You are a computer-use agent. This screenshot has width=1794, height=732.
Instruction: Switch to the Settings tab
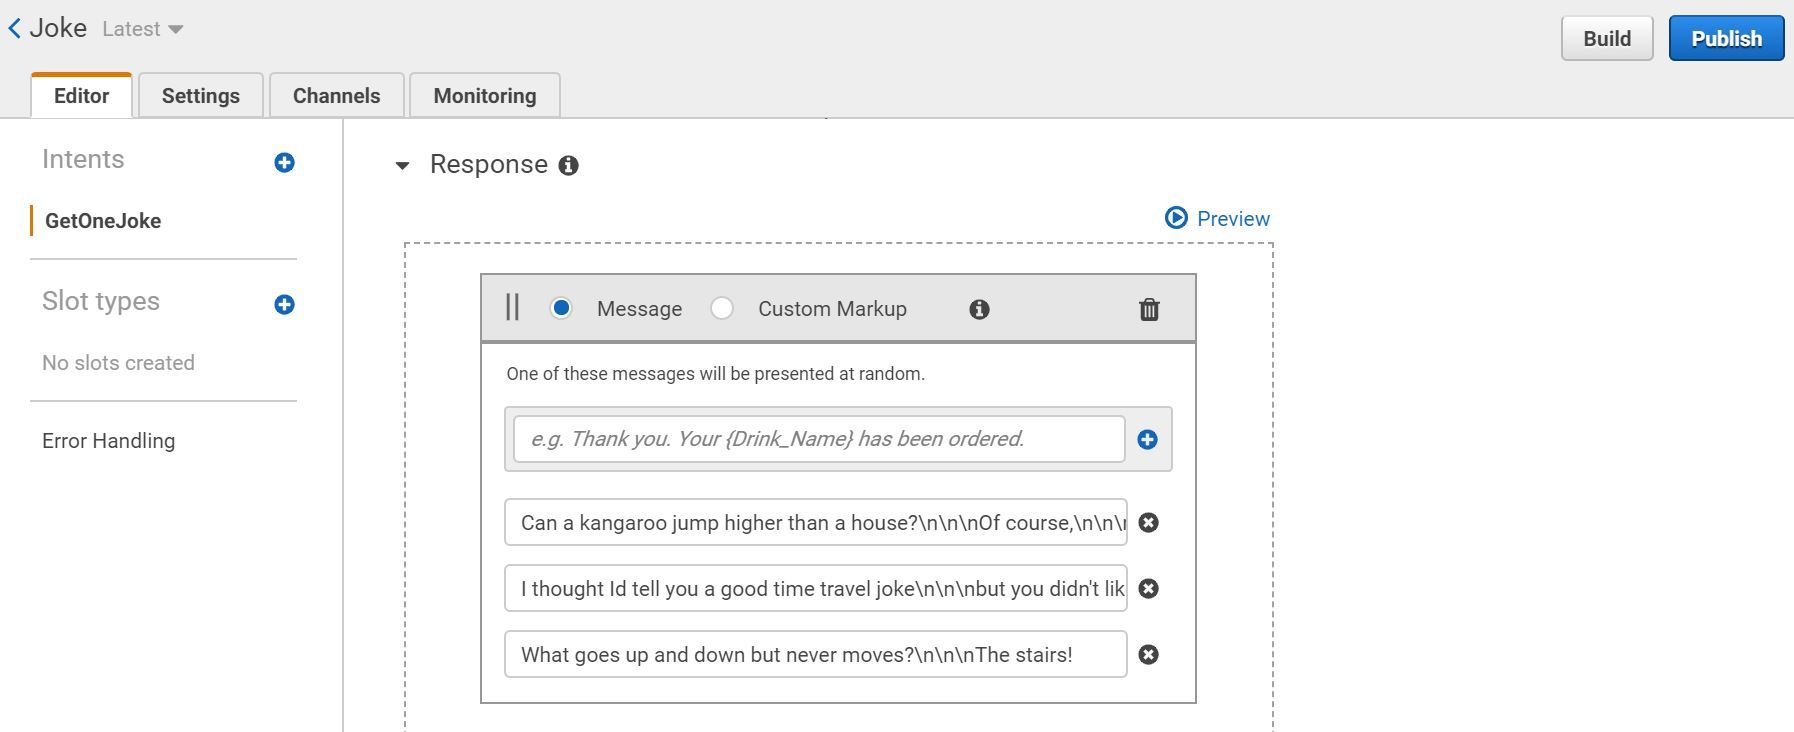pos(201,95)
